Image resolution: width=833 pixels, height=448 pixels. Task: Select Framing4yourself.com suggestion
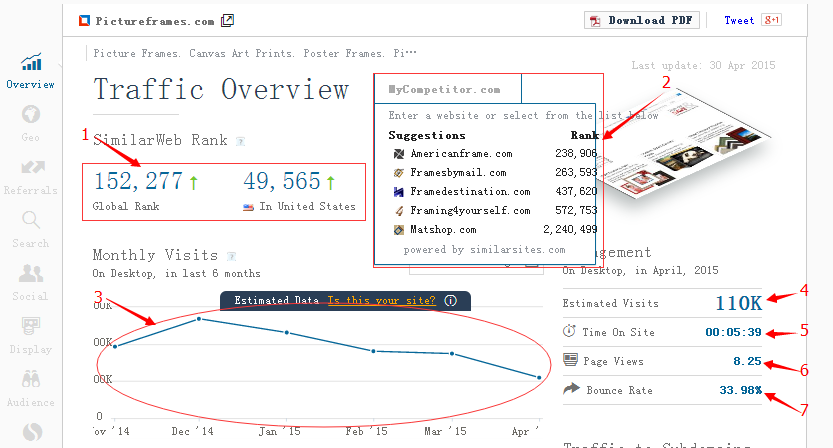coord(470,211)
